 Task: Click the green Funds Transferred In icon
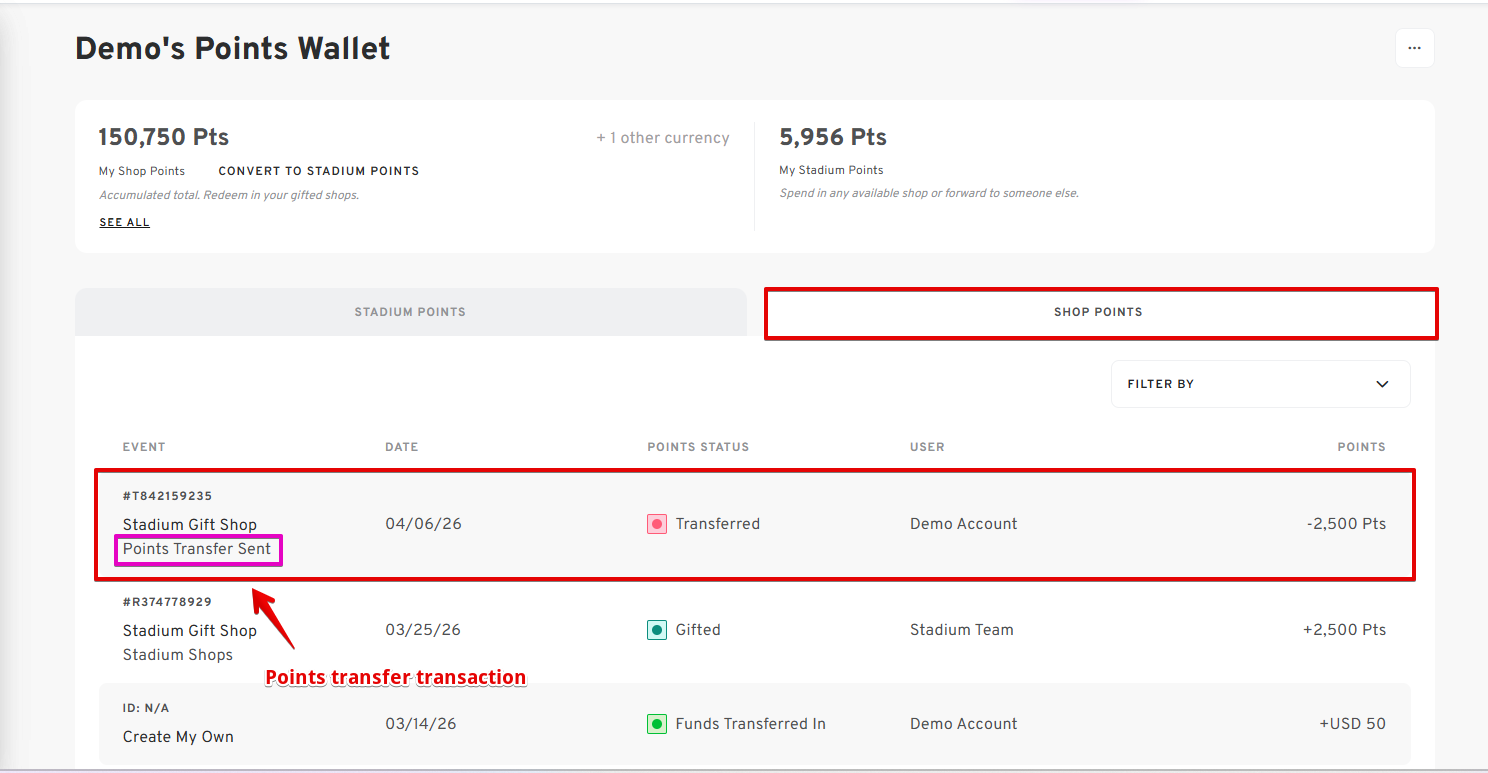(657, 724)
